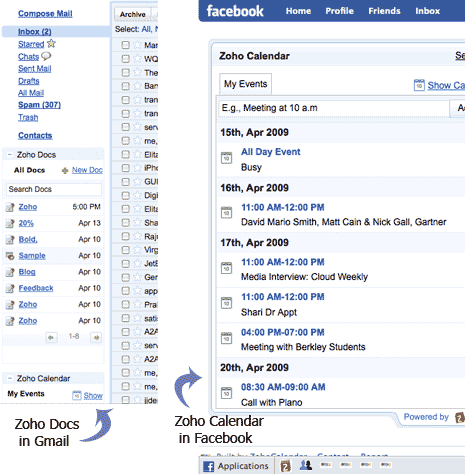Screen dimensions: 465x474
Task: Click Compose Mail link
Action: click(45, 14)
